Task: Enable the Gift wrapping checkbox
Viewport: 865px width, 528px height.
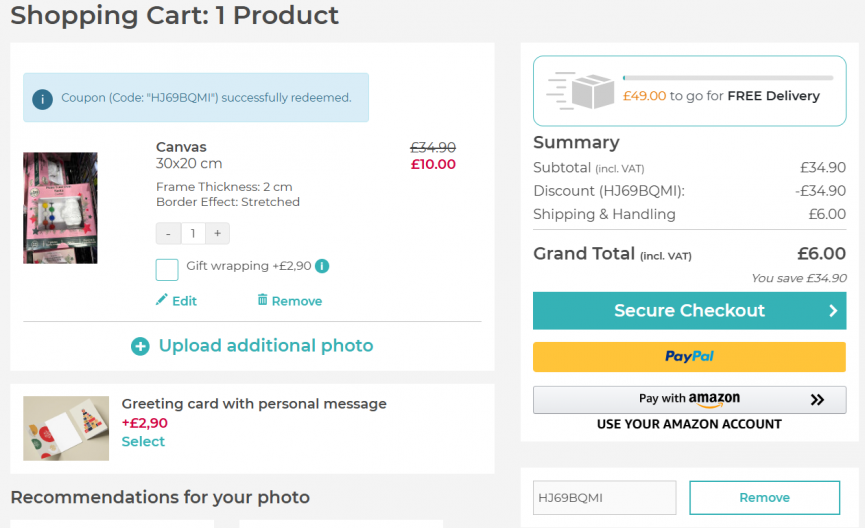Action: tap(167, 269)
